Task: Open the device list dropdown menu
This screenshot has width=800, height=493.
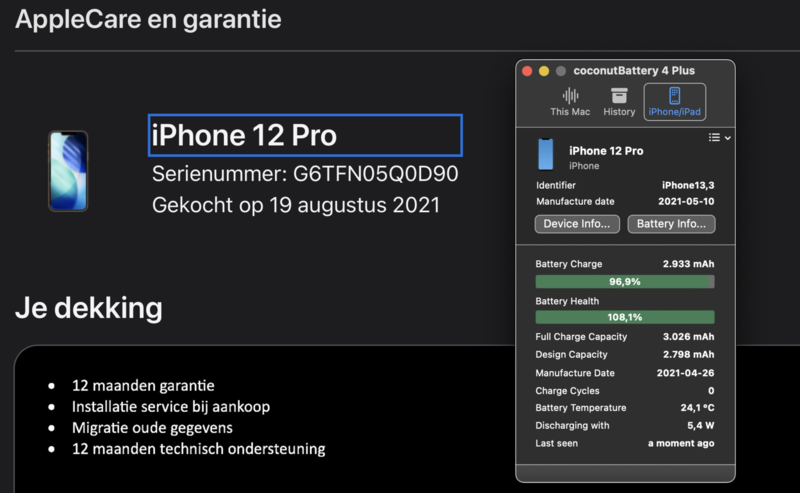Action: pos(719,137)
